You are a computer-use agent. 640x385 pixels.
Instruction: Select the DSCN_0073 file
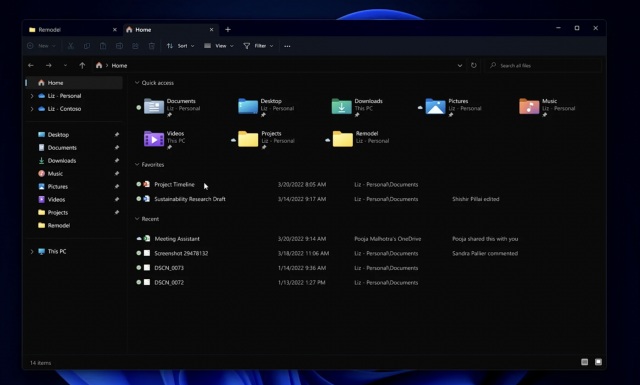coord(169,268)
